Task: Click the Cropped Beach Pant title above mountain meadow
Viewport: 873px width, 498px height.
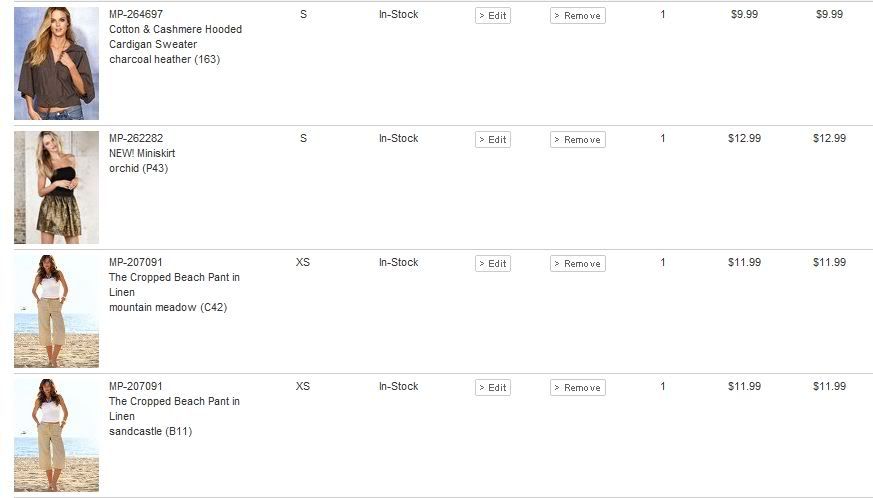Action: click(x=174, y=285)
